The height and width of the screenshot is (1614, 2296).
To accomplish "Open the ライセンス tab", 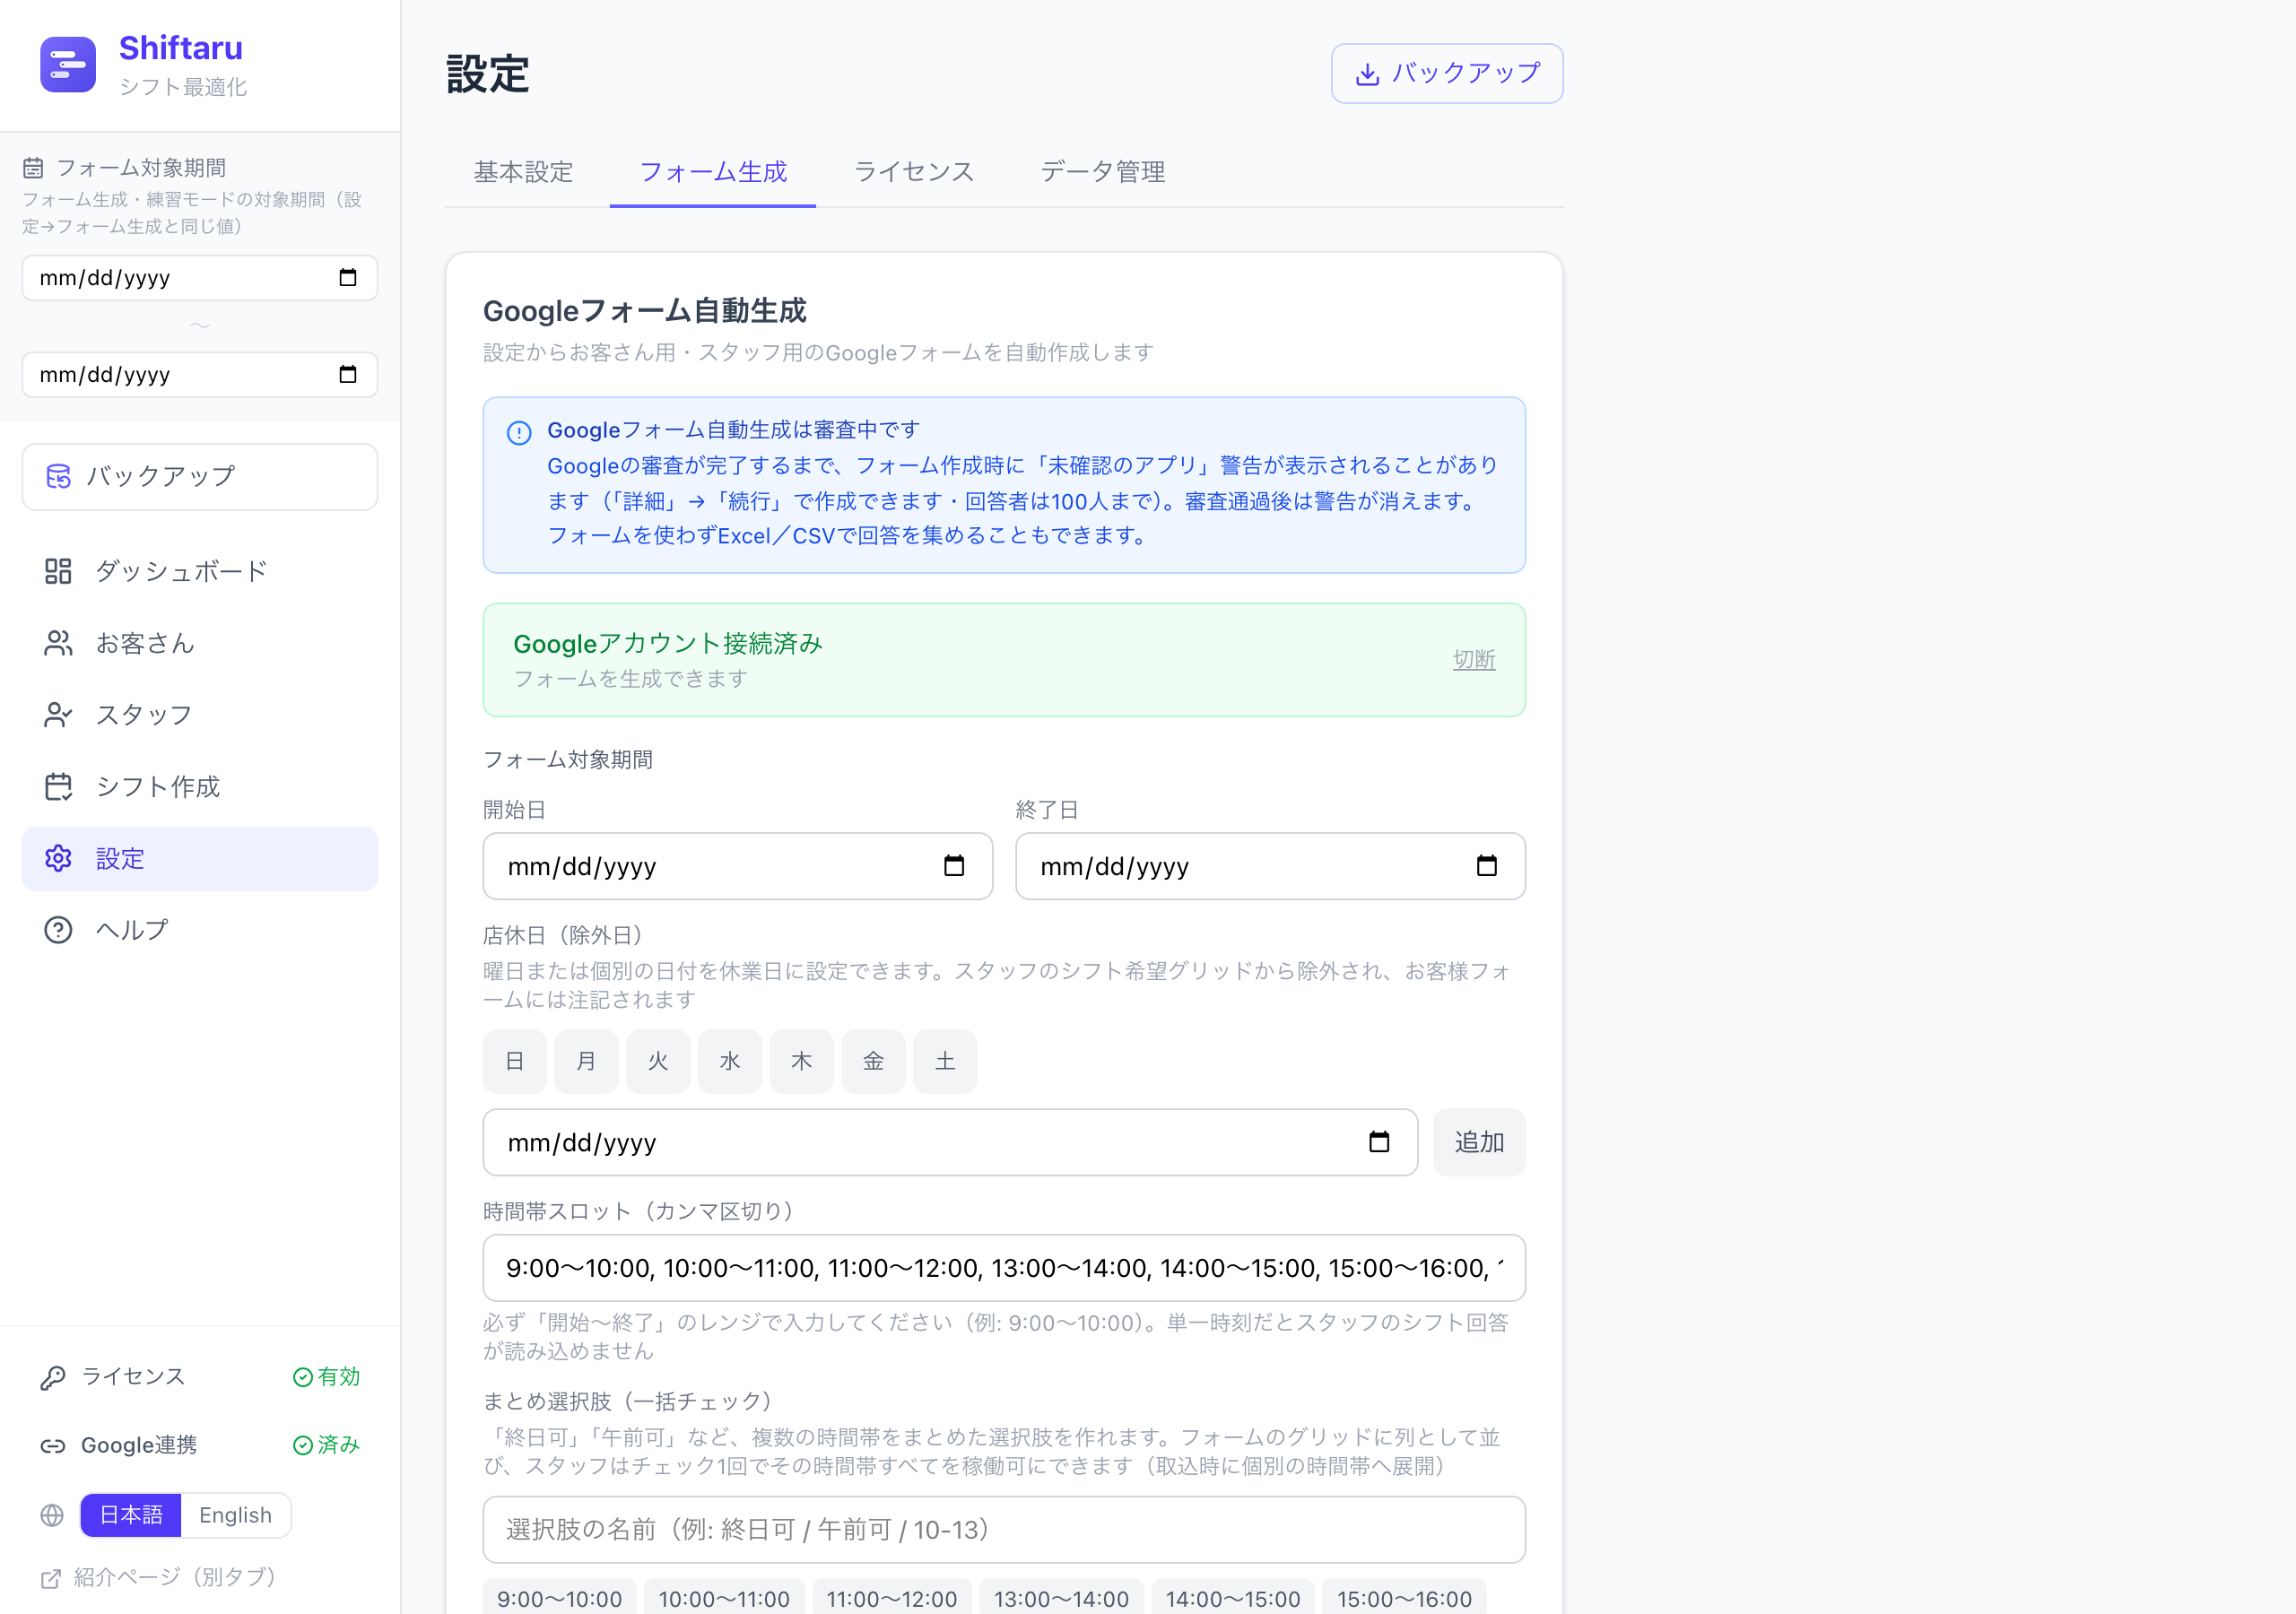I will point(914,172).
